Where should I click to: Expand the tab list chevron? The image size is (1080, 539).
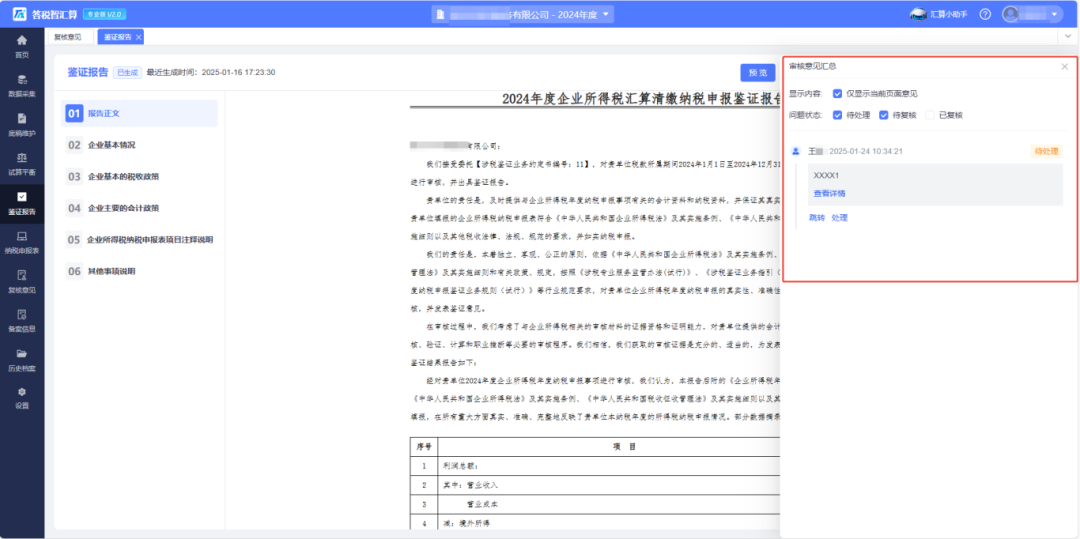(x=1068, y=36)
